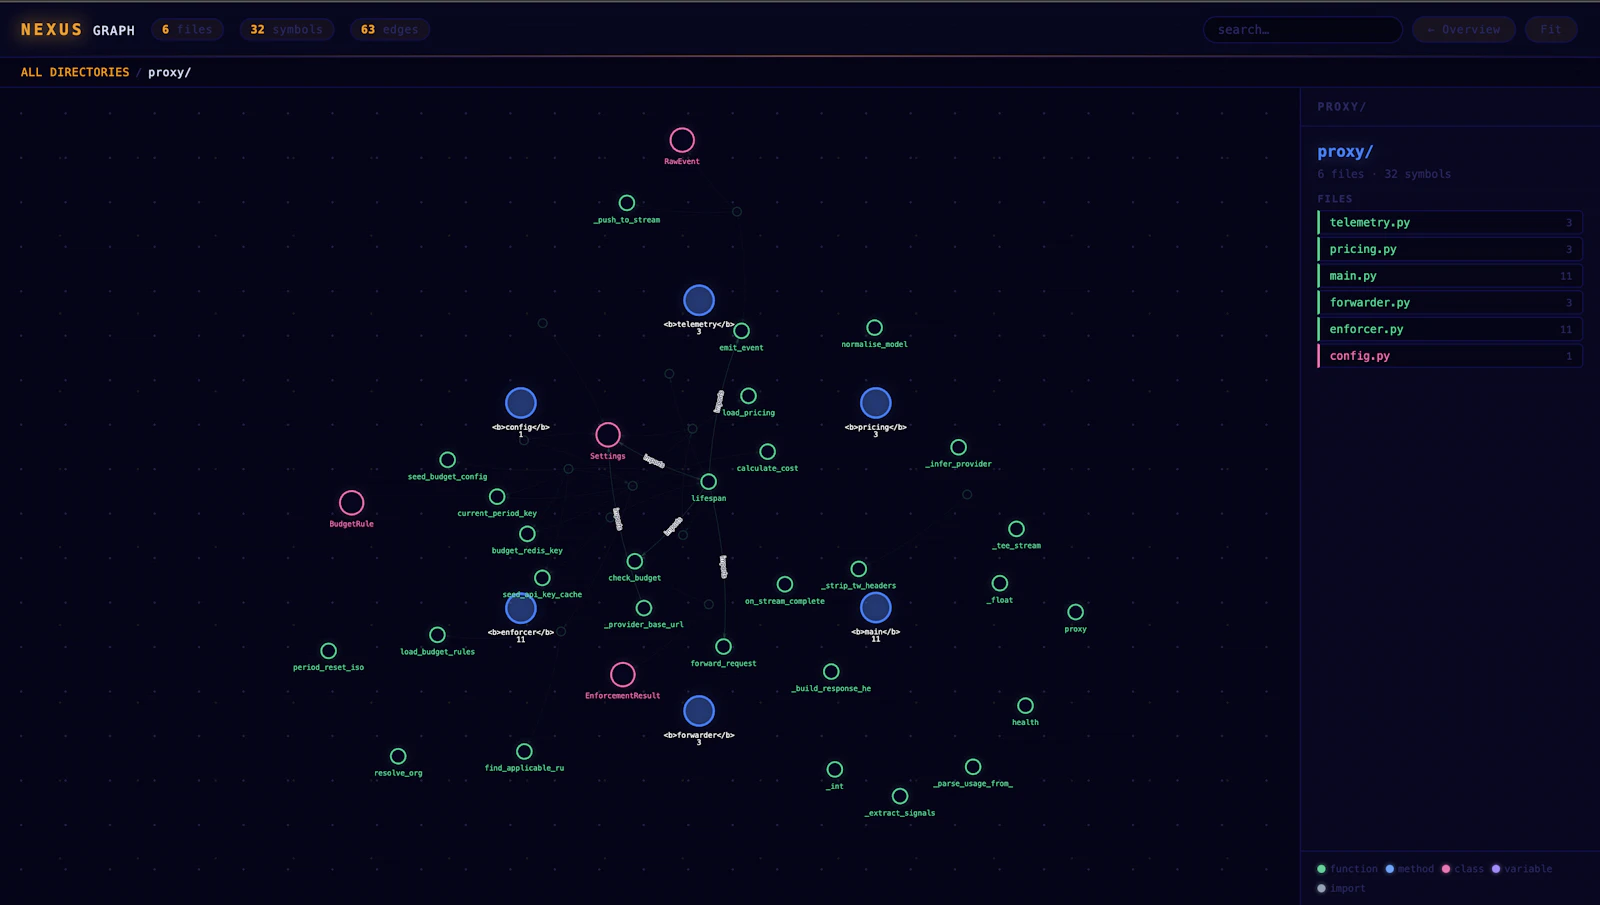The height and width of the screenshot is (905, 1600).
Task: Open forwarder.py in the files list
Action: click(x=1450, y=302)
